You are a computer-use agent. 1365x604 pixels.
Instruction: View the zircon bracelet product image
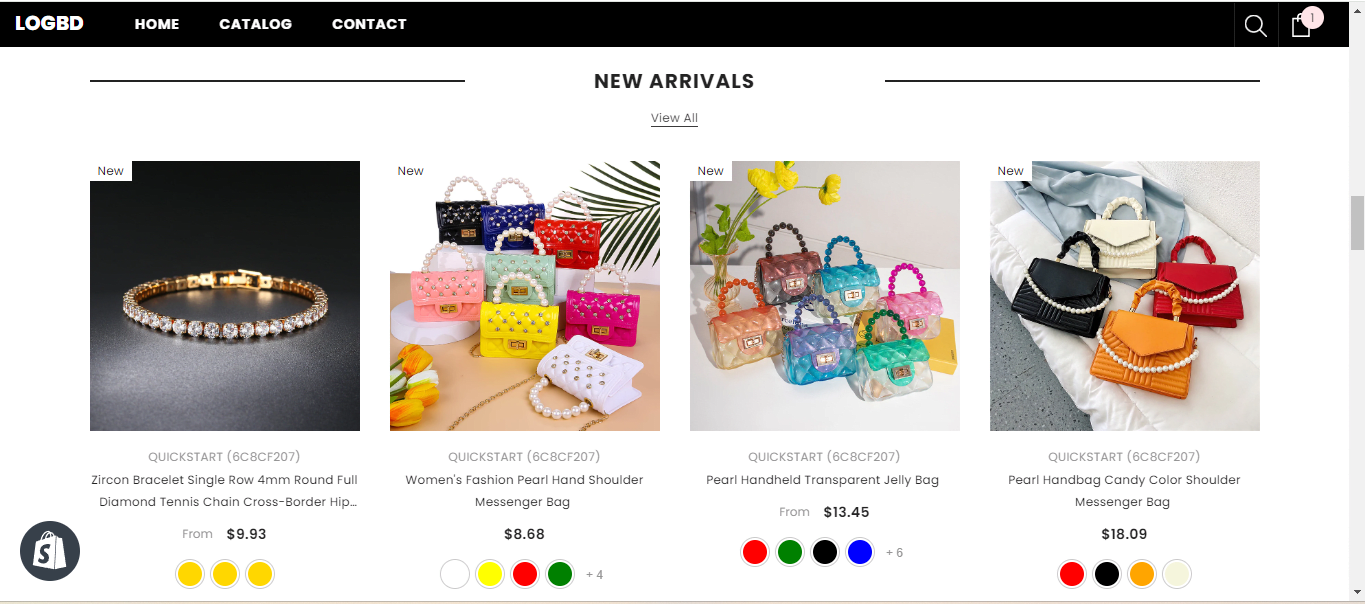pos(225,296)
